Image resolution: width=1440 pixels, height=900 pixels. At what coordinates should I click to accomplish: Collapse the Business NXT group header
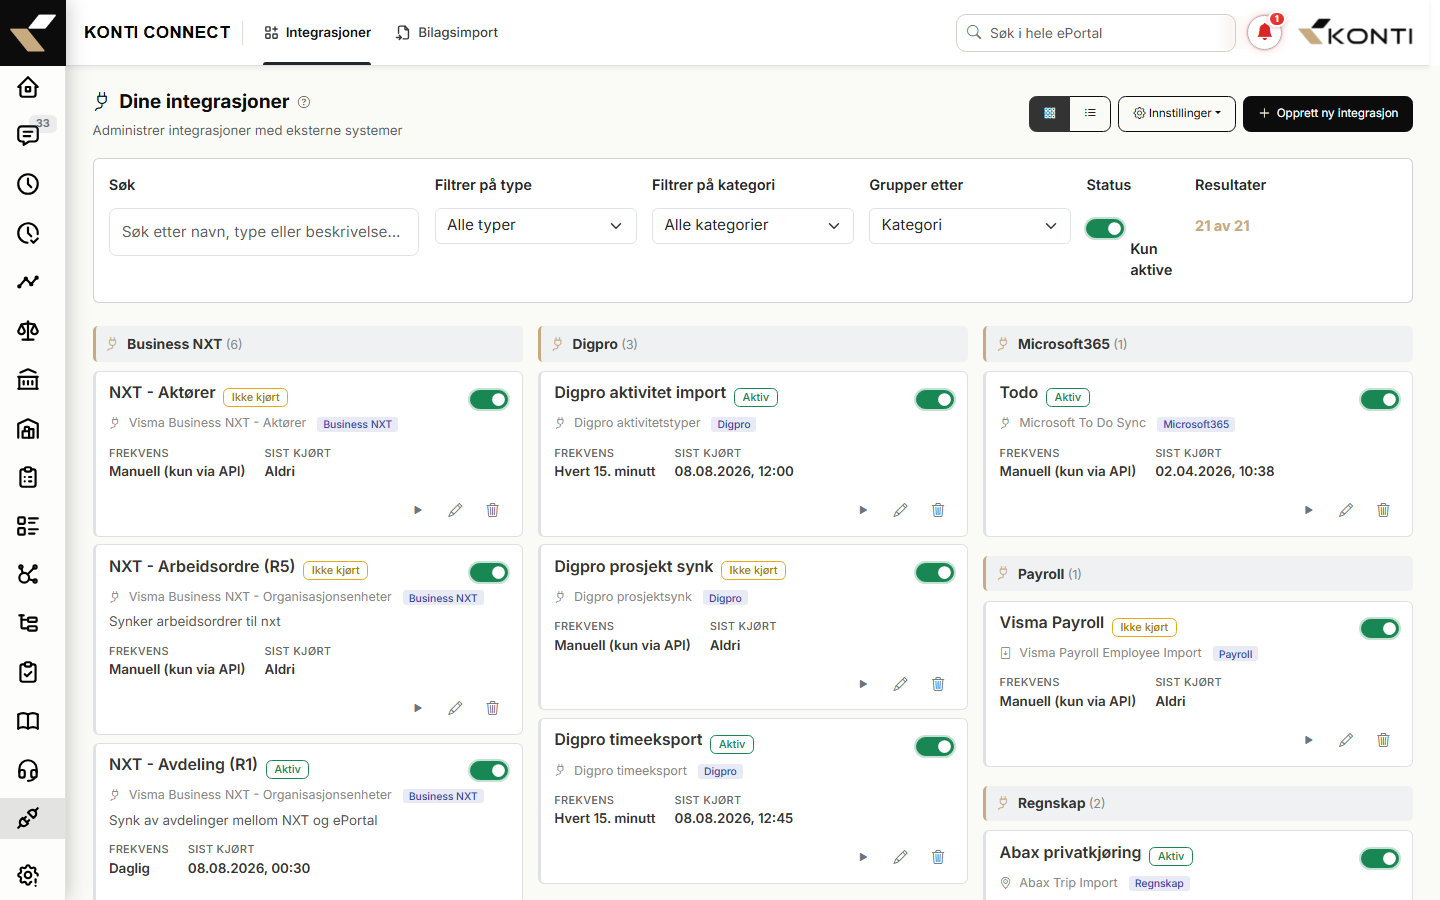click(308, 344)
